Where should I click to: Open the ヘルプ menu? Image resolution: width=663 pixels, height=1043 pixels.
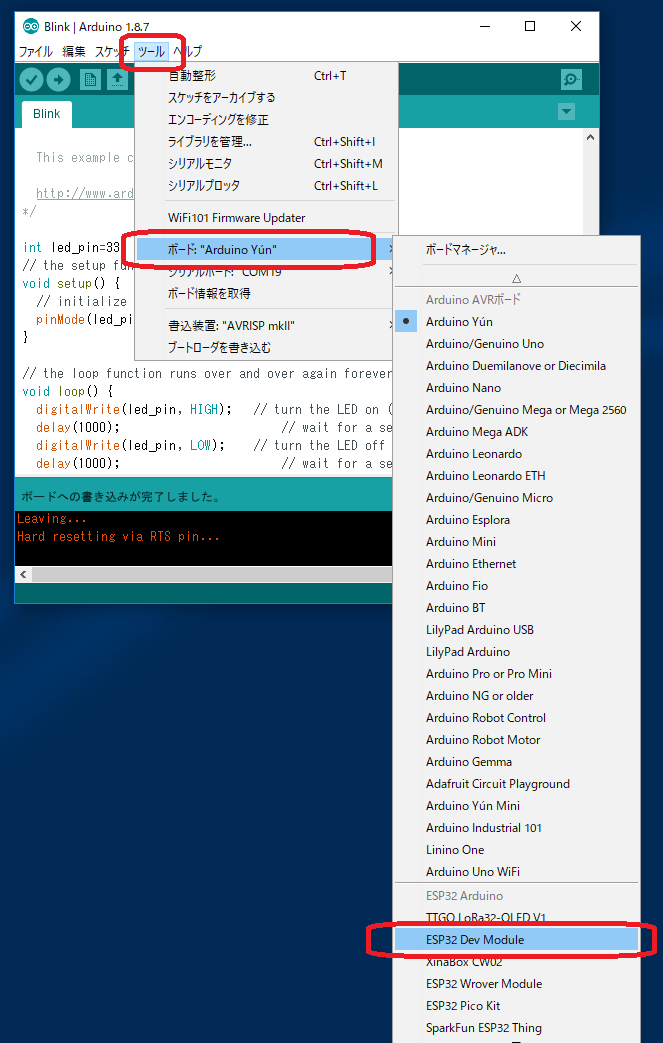click(x=187, y=51)
